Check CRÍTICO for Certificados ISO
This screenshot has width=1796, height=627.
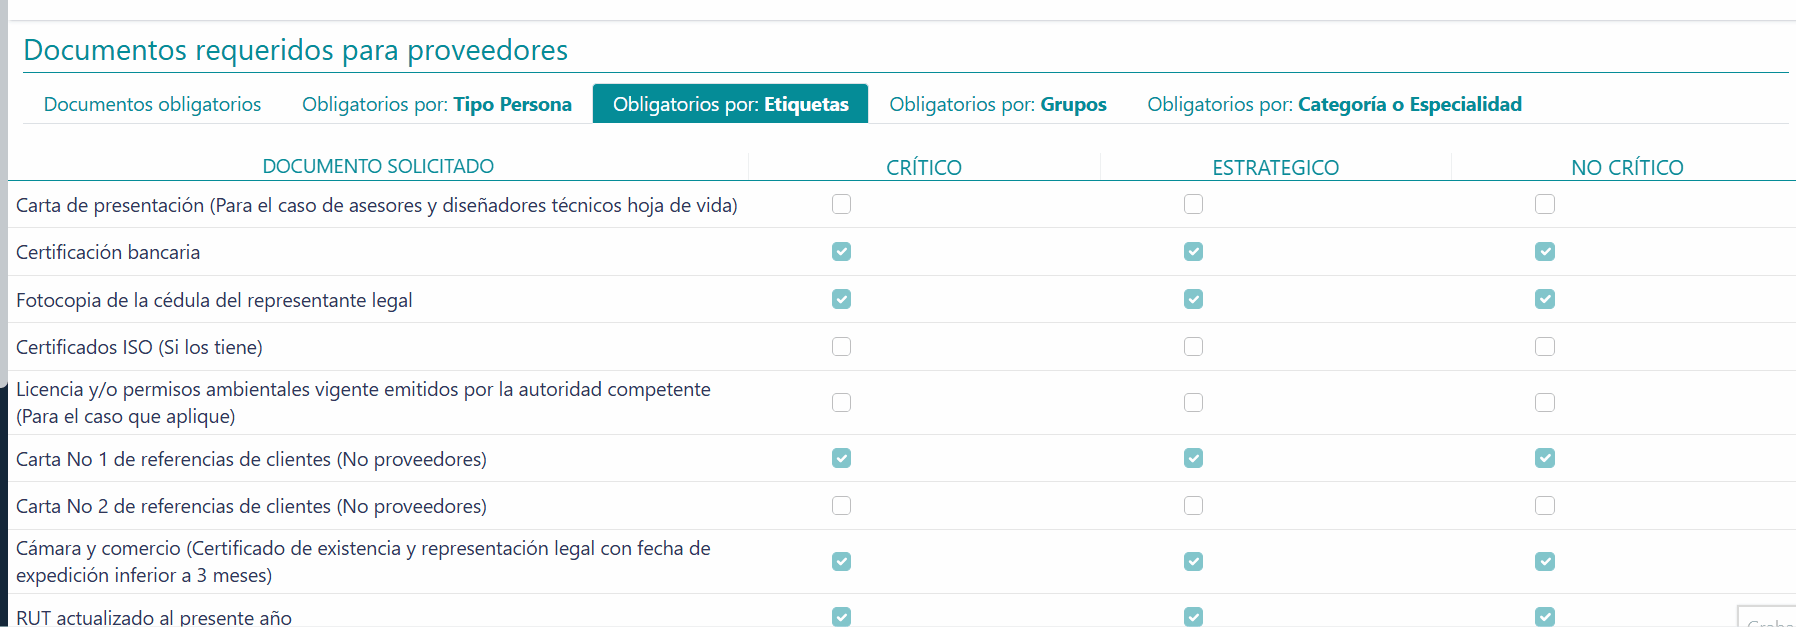click(842, 347)
